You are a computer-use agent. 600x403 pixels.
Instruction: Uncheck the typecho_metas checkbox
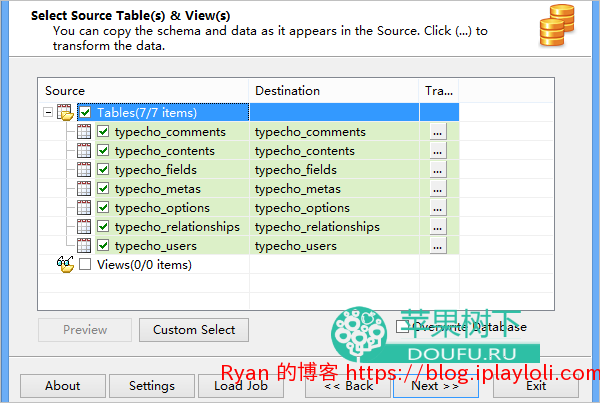point(103,188)
